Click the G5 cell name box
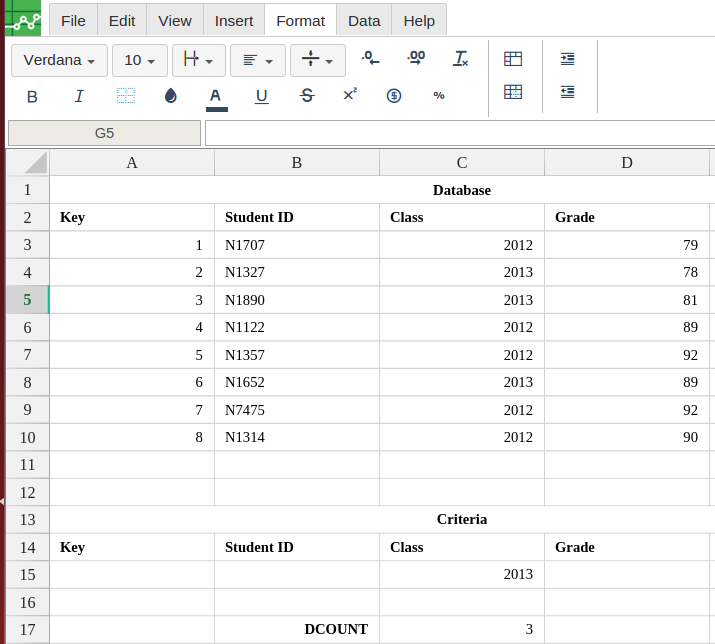This screenshot has width=715, height=644. point(104,133)
